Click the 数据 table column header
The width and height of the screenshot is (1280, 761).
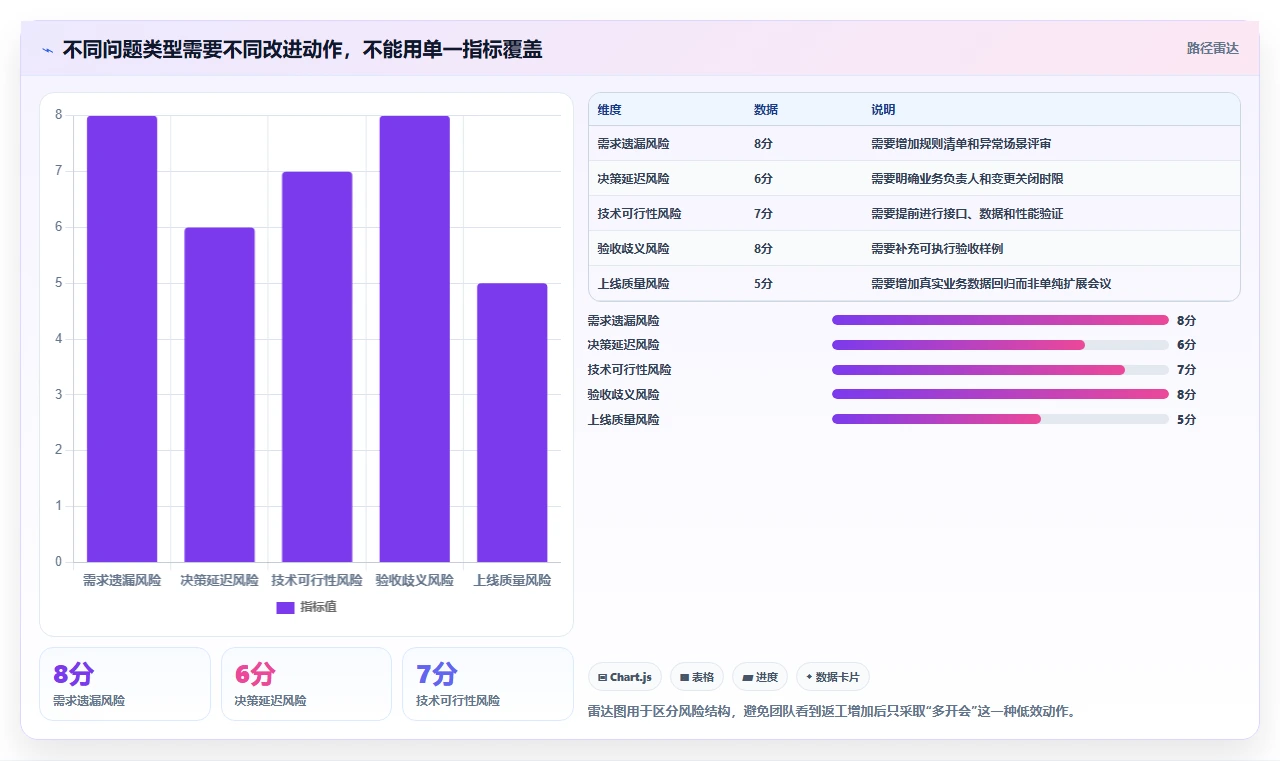(766, 110)
